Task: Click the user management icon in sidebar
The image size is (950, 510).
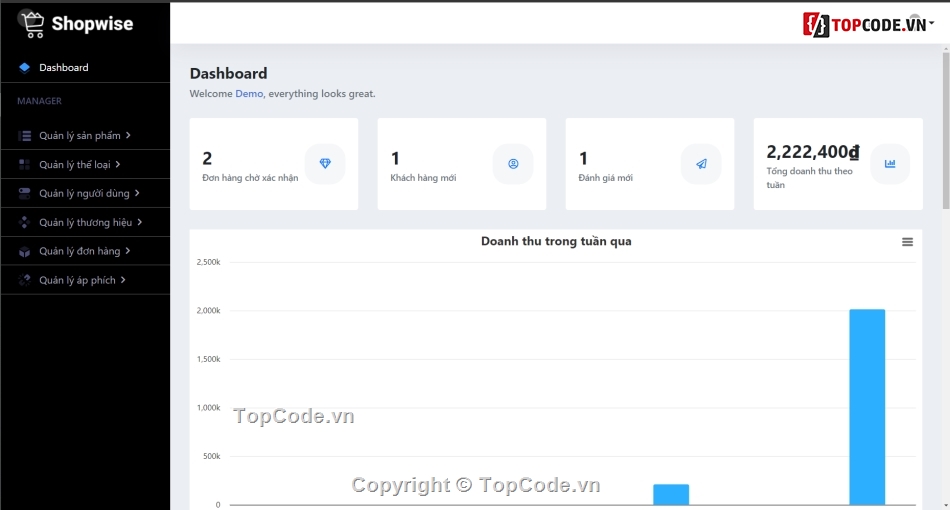Action: (24, 193)
